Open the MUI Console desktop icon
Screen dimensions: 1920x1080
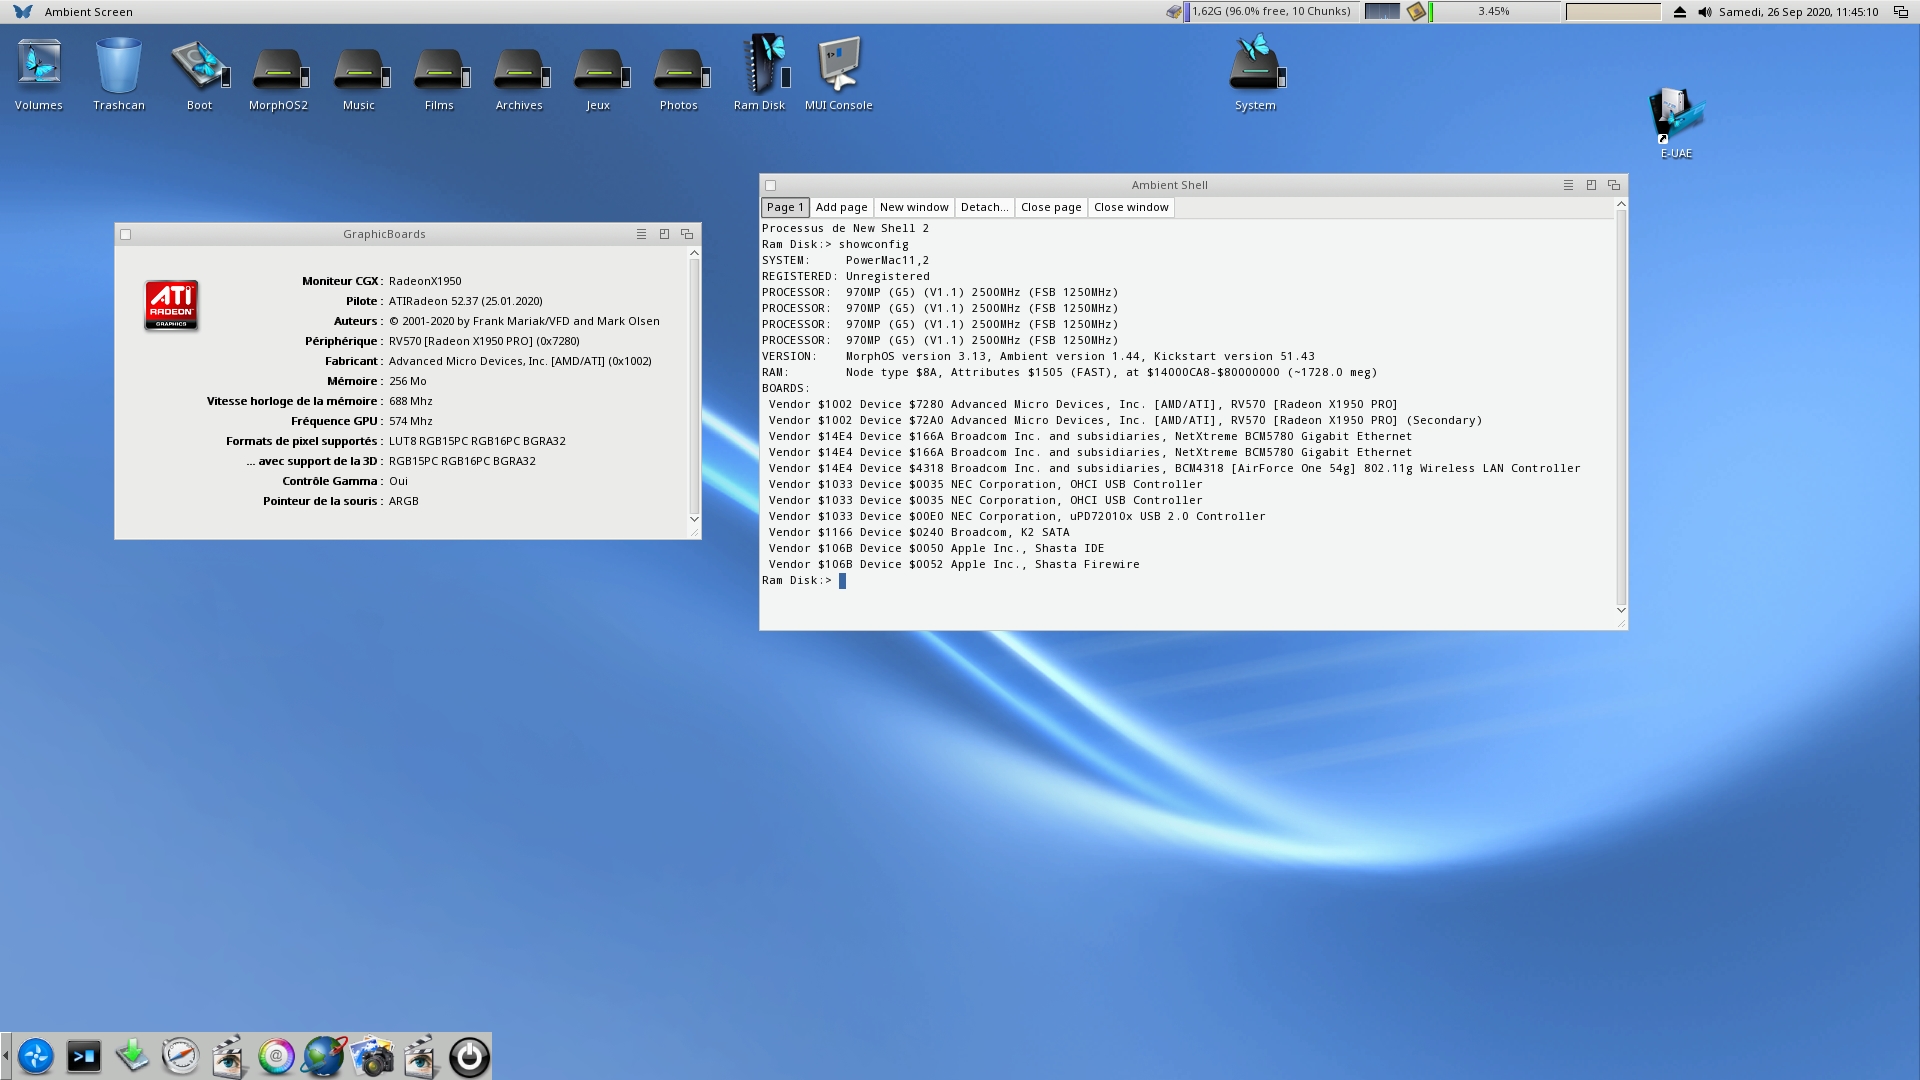click(x=838, y=68)
